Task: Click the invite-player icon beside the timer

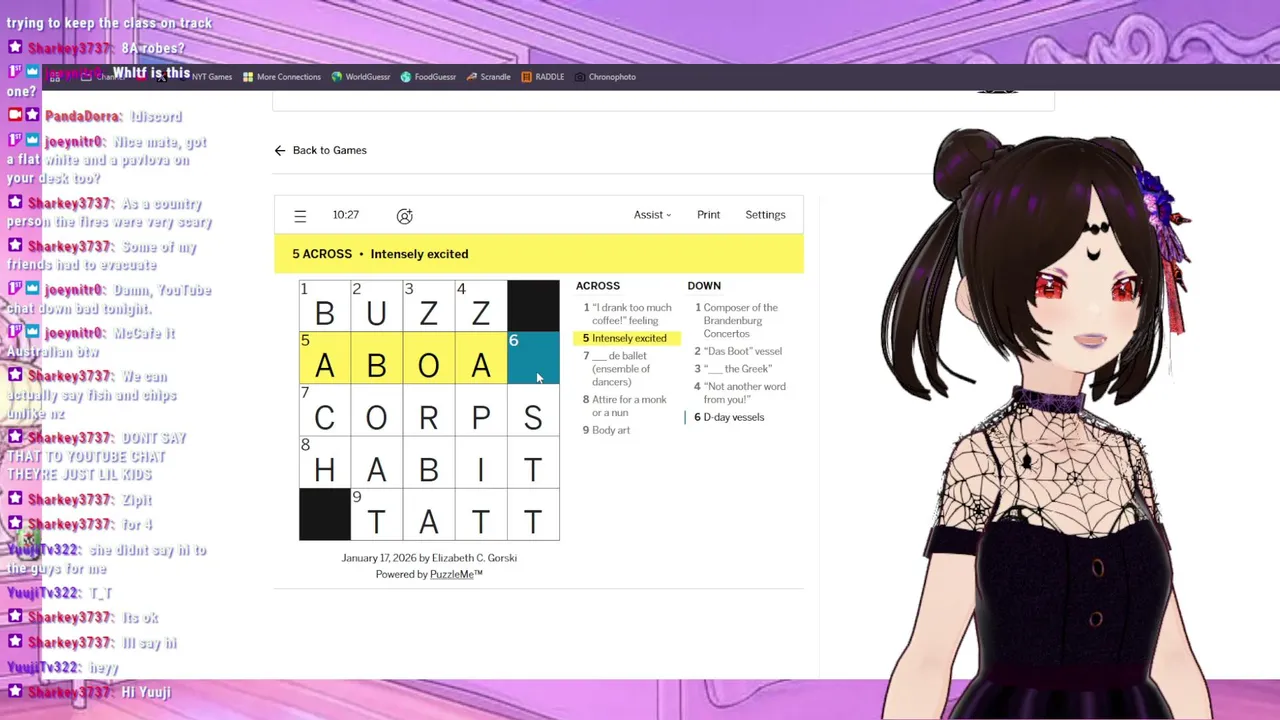Action: 404,216
